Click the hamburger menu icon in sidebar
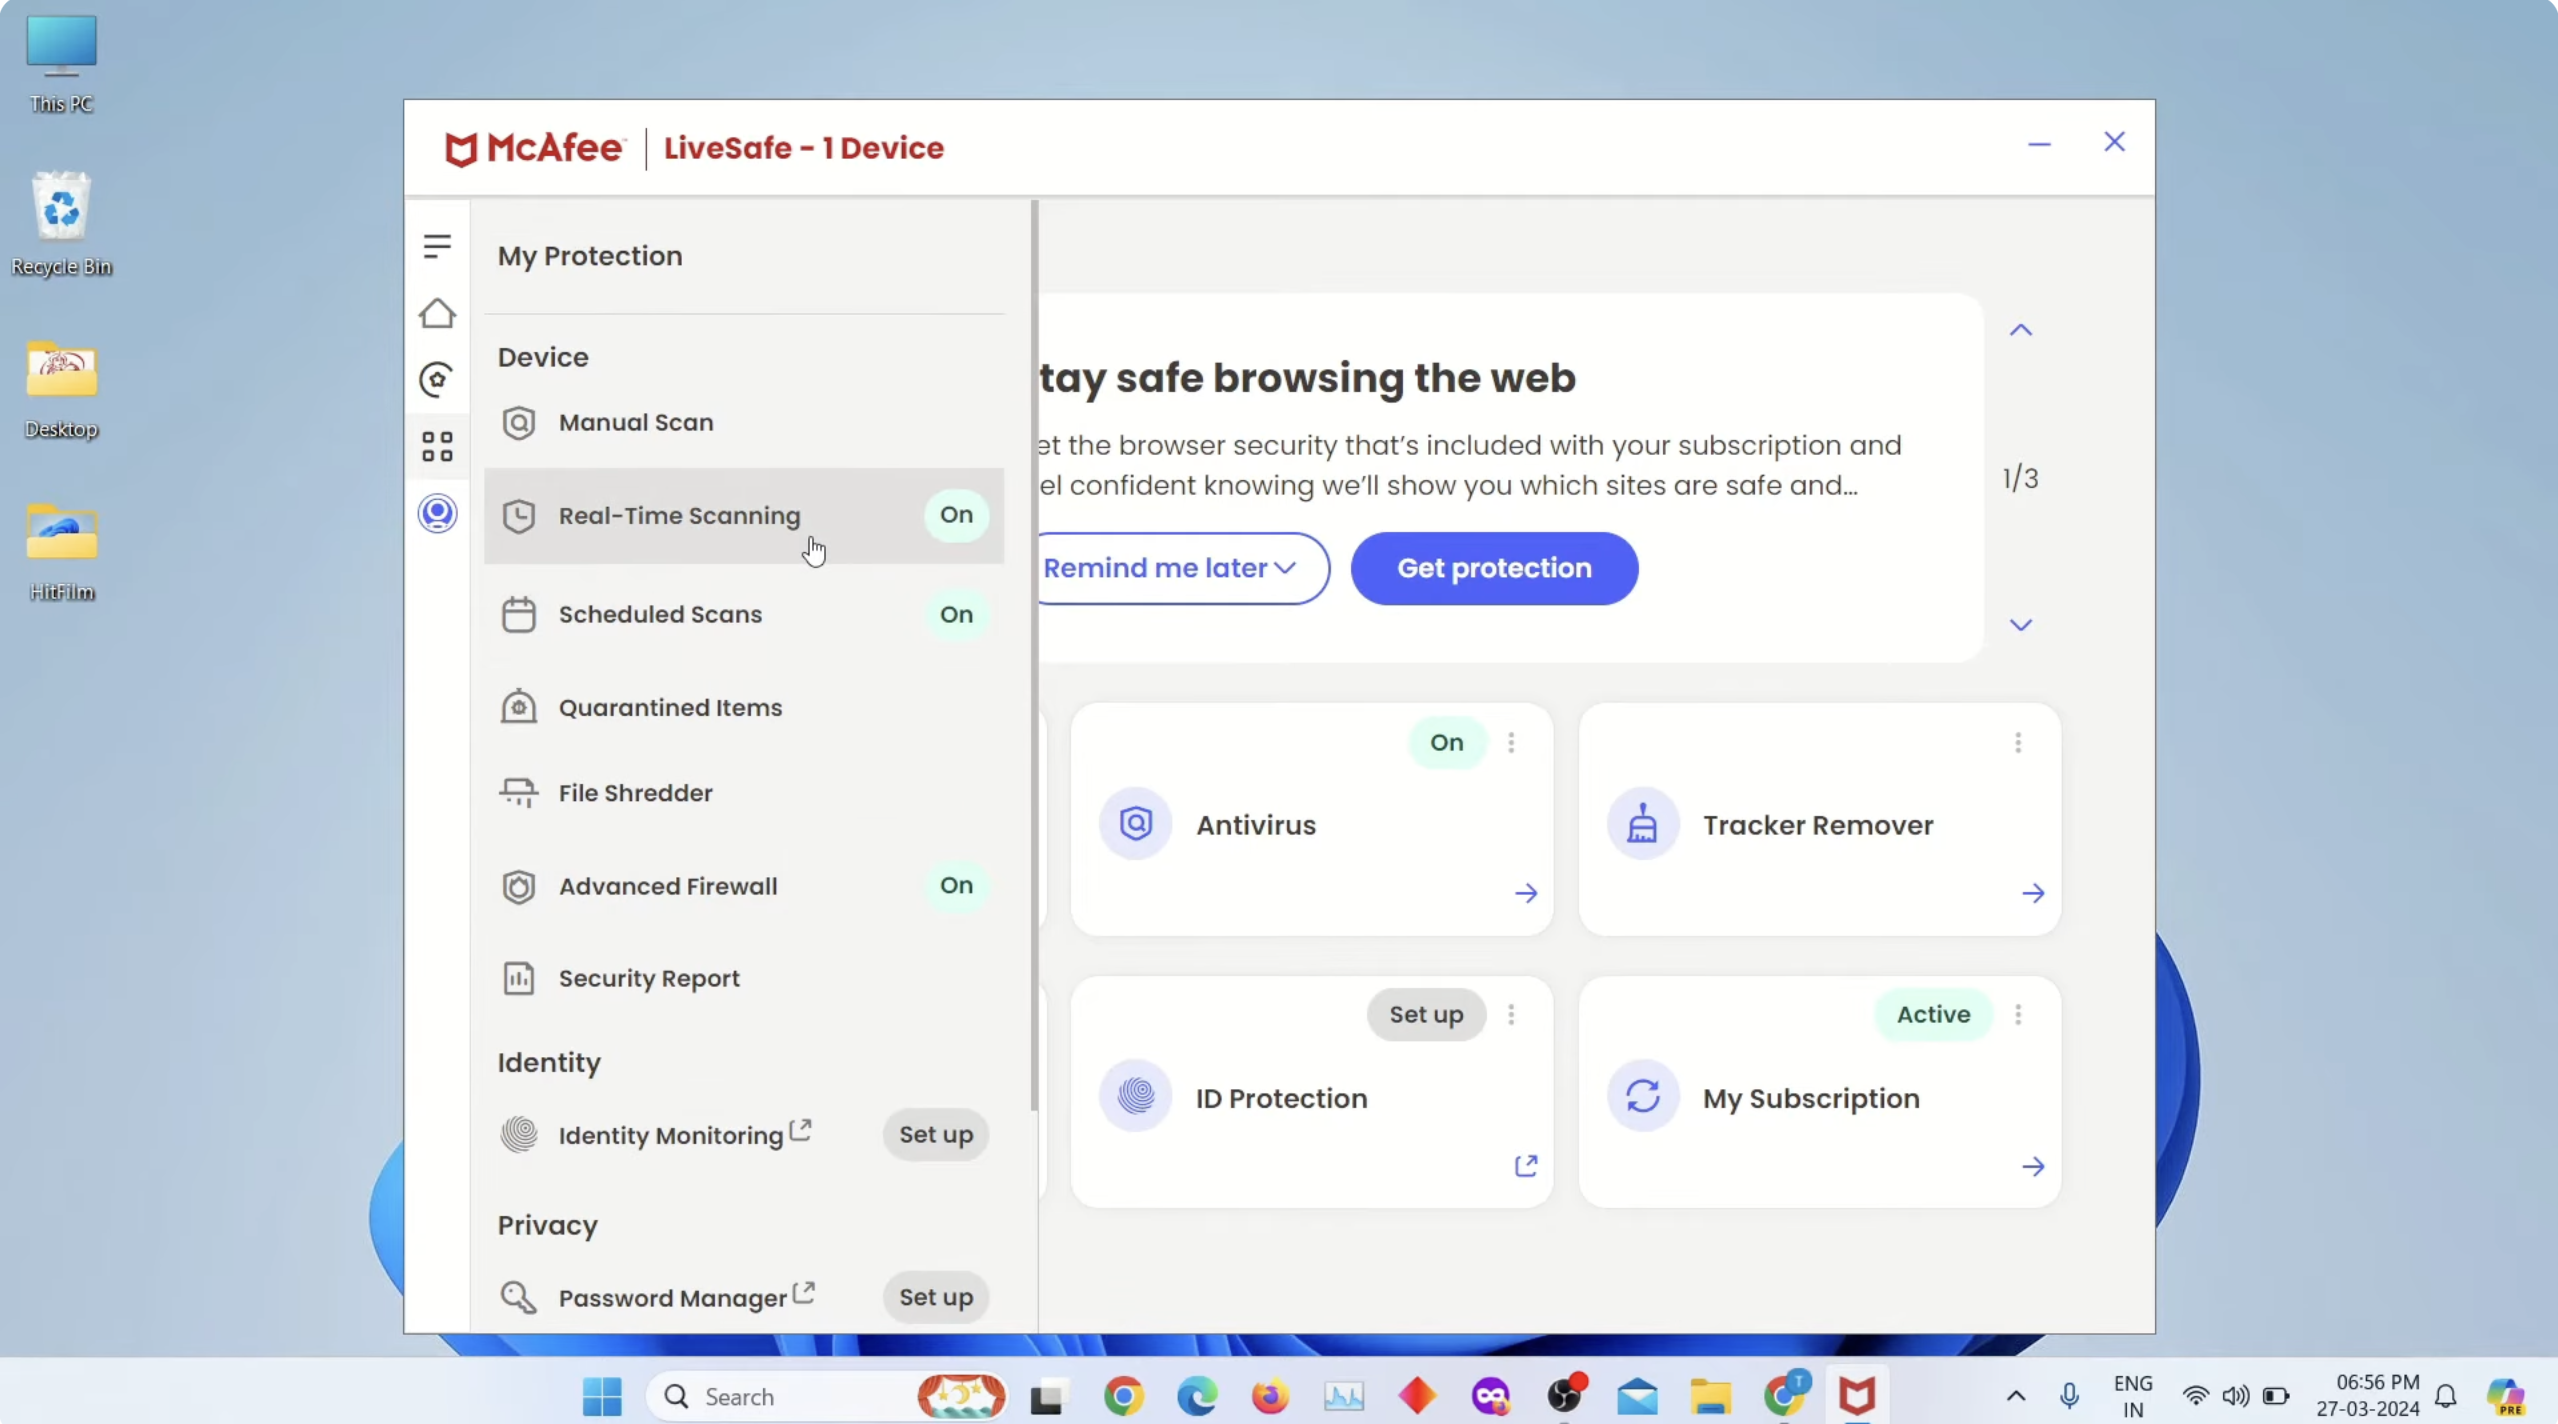The width and height of the screenshot is (2558, 1424). click(x=437, y=246)
